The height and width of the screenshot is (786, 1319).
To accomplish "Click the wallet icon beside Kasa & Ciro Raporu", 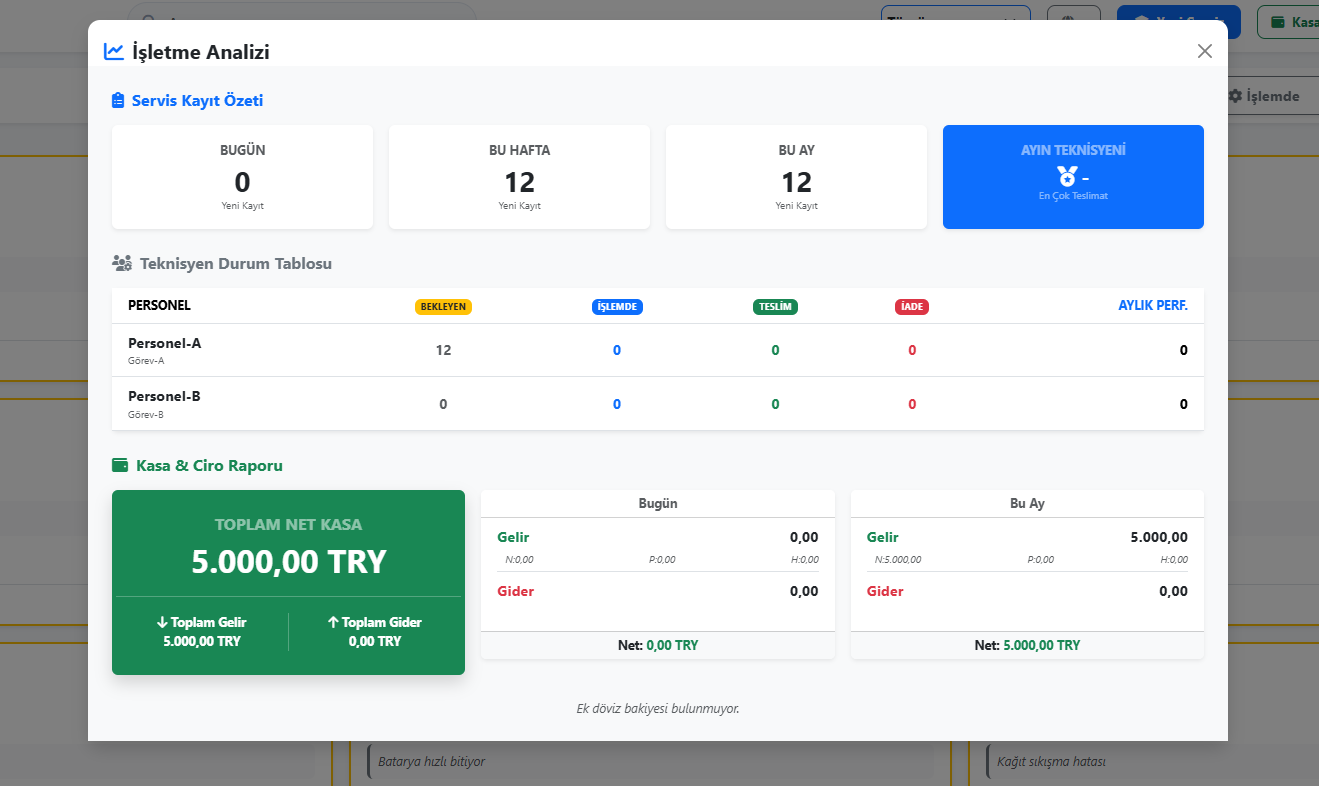I will [x=120, y=465].
